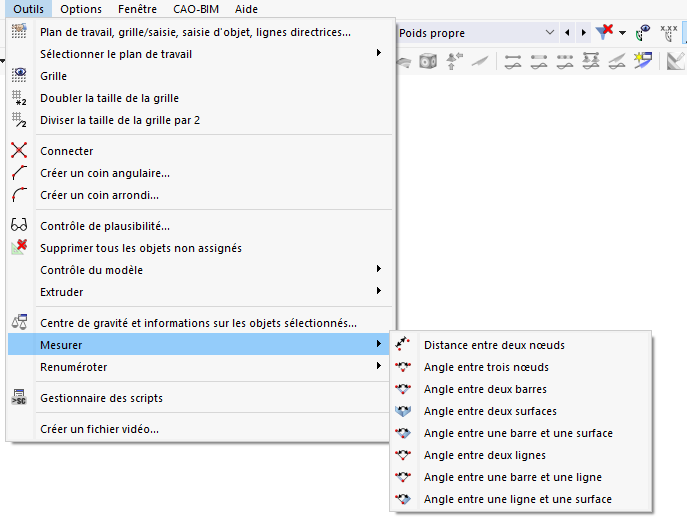Click the nodal support arrows toolbar icon
This screenshot has width=687, height=517.
[x=454, y=61]
